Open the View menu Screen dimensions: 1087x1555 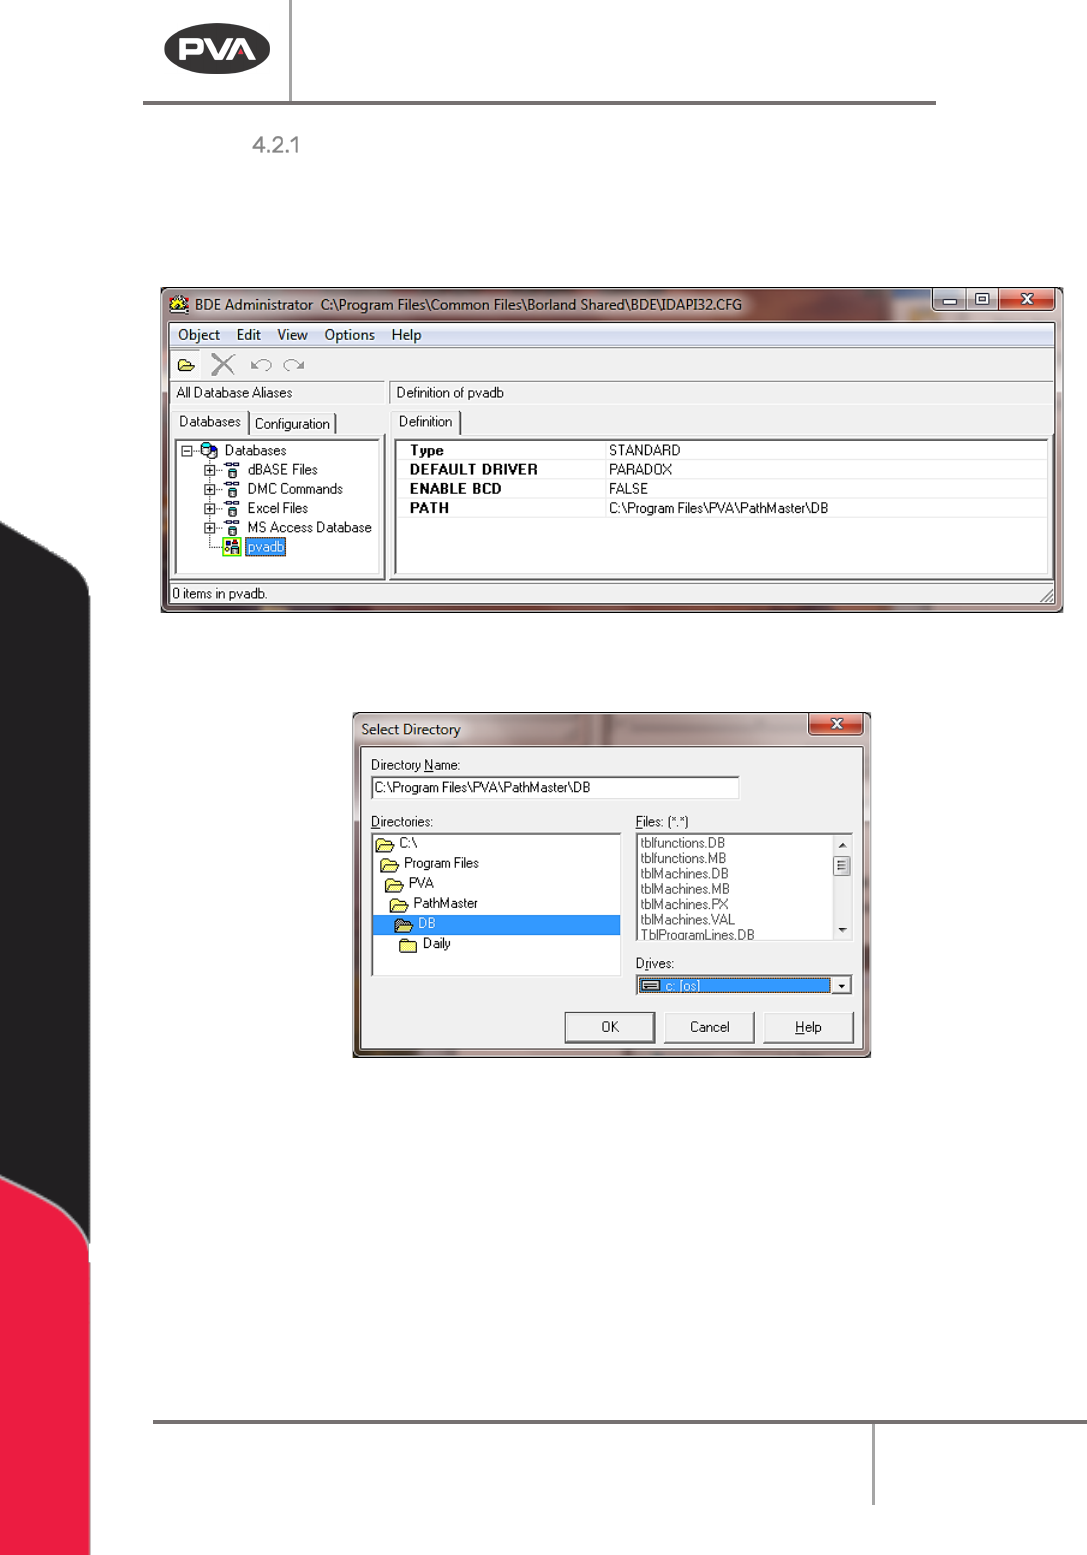[292, 335]
